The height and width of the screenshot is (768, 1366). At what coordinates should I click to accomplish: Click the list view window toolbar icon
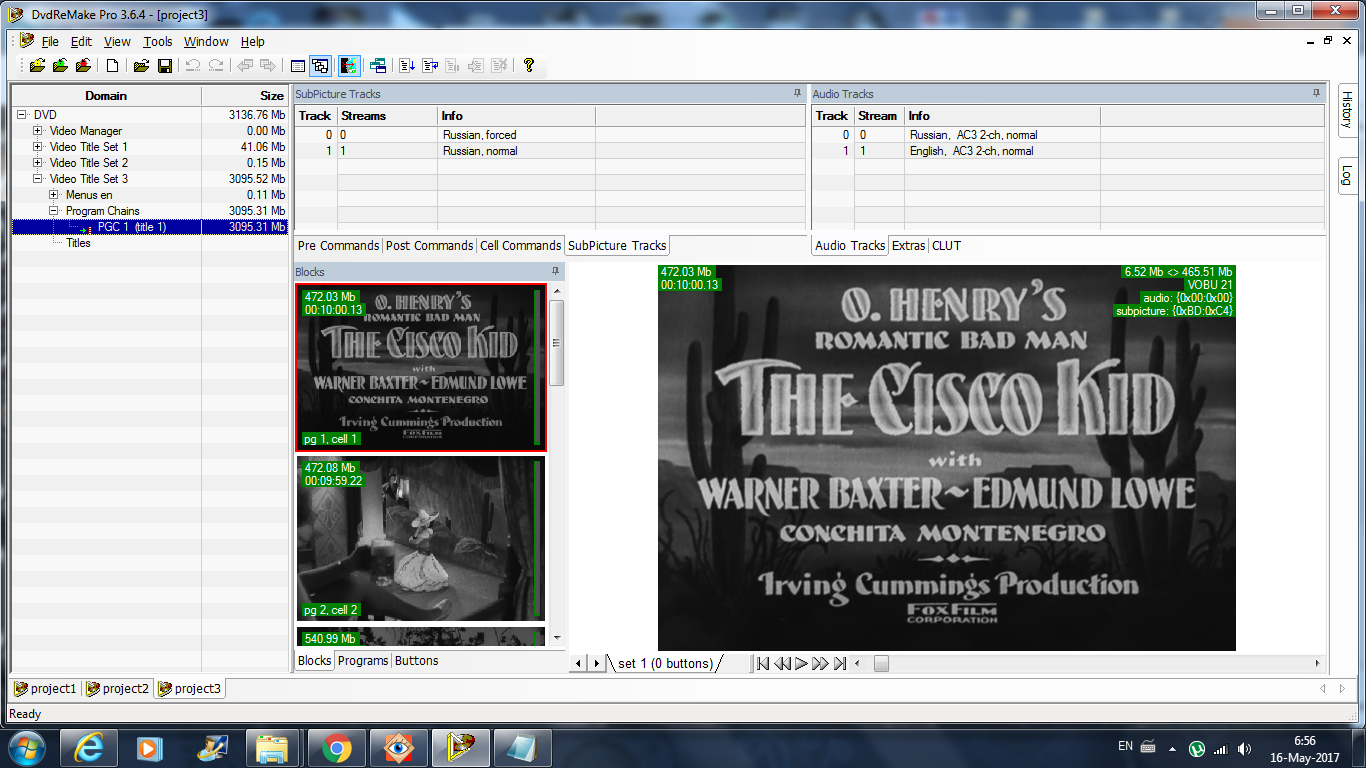click(297, 66)
